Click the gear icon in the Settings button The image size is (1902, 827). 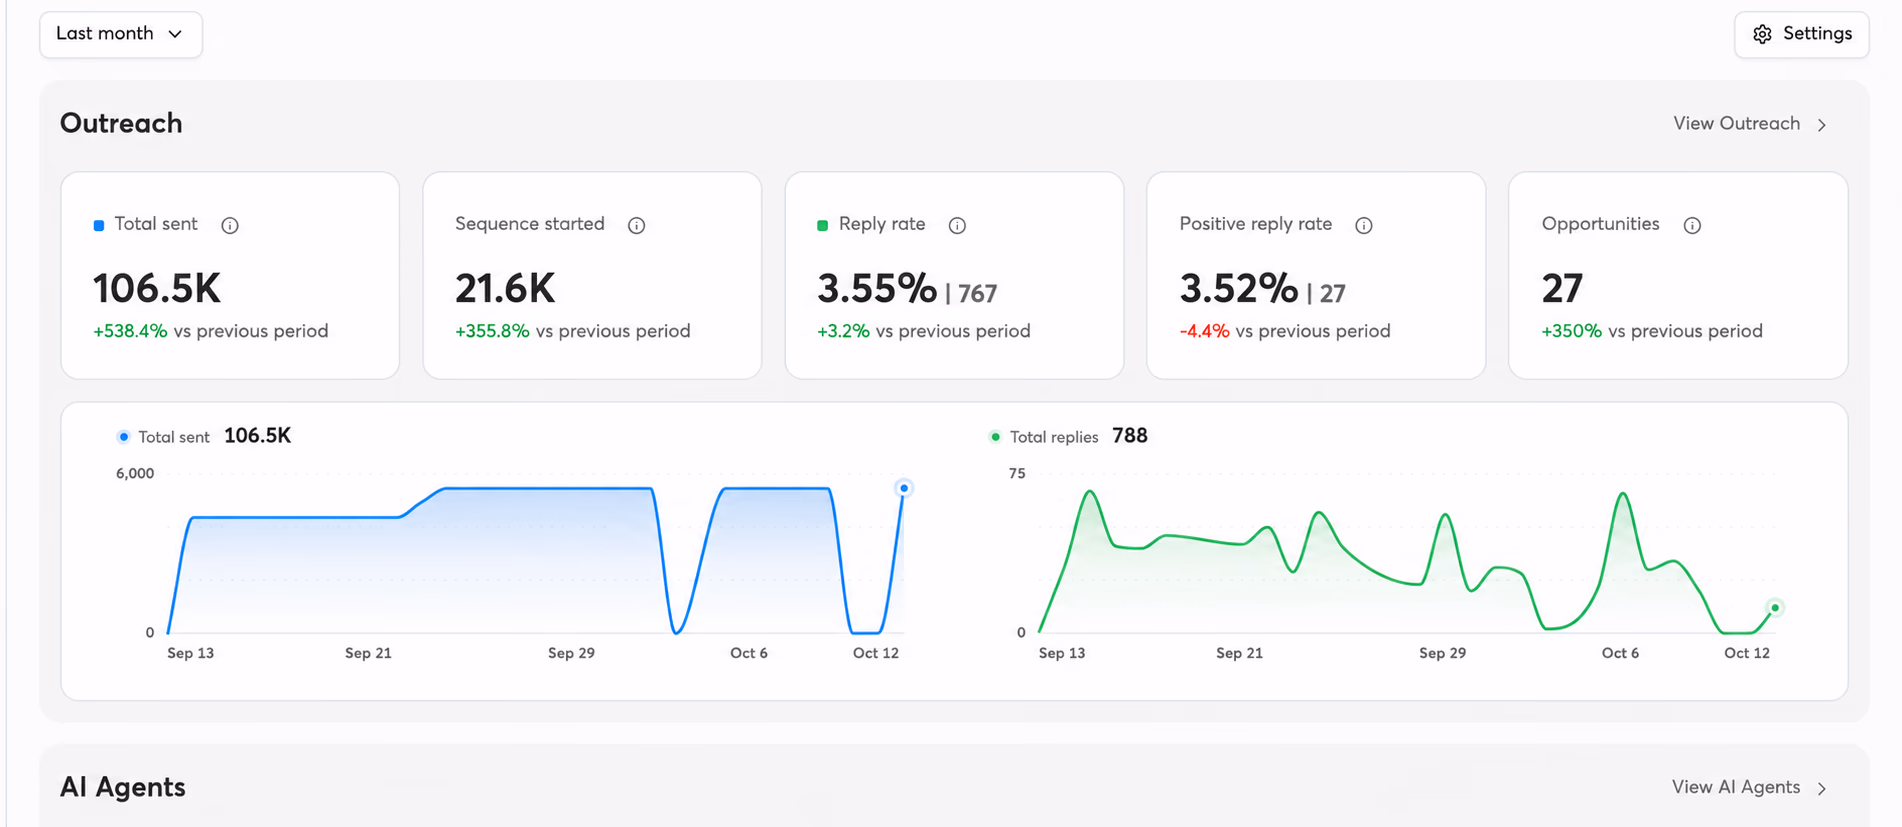click(1762, 34)
